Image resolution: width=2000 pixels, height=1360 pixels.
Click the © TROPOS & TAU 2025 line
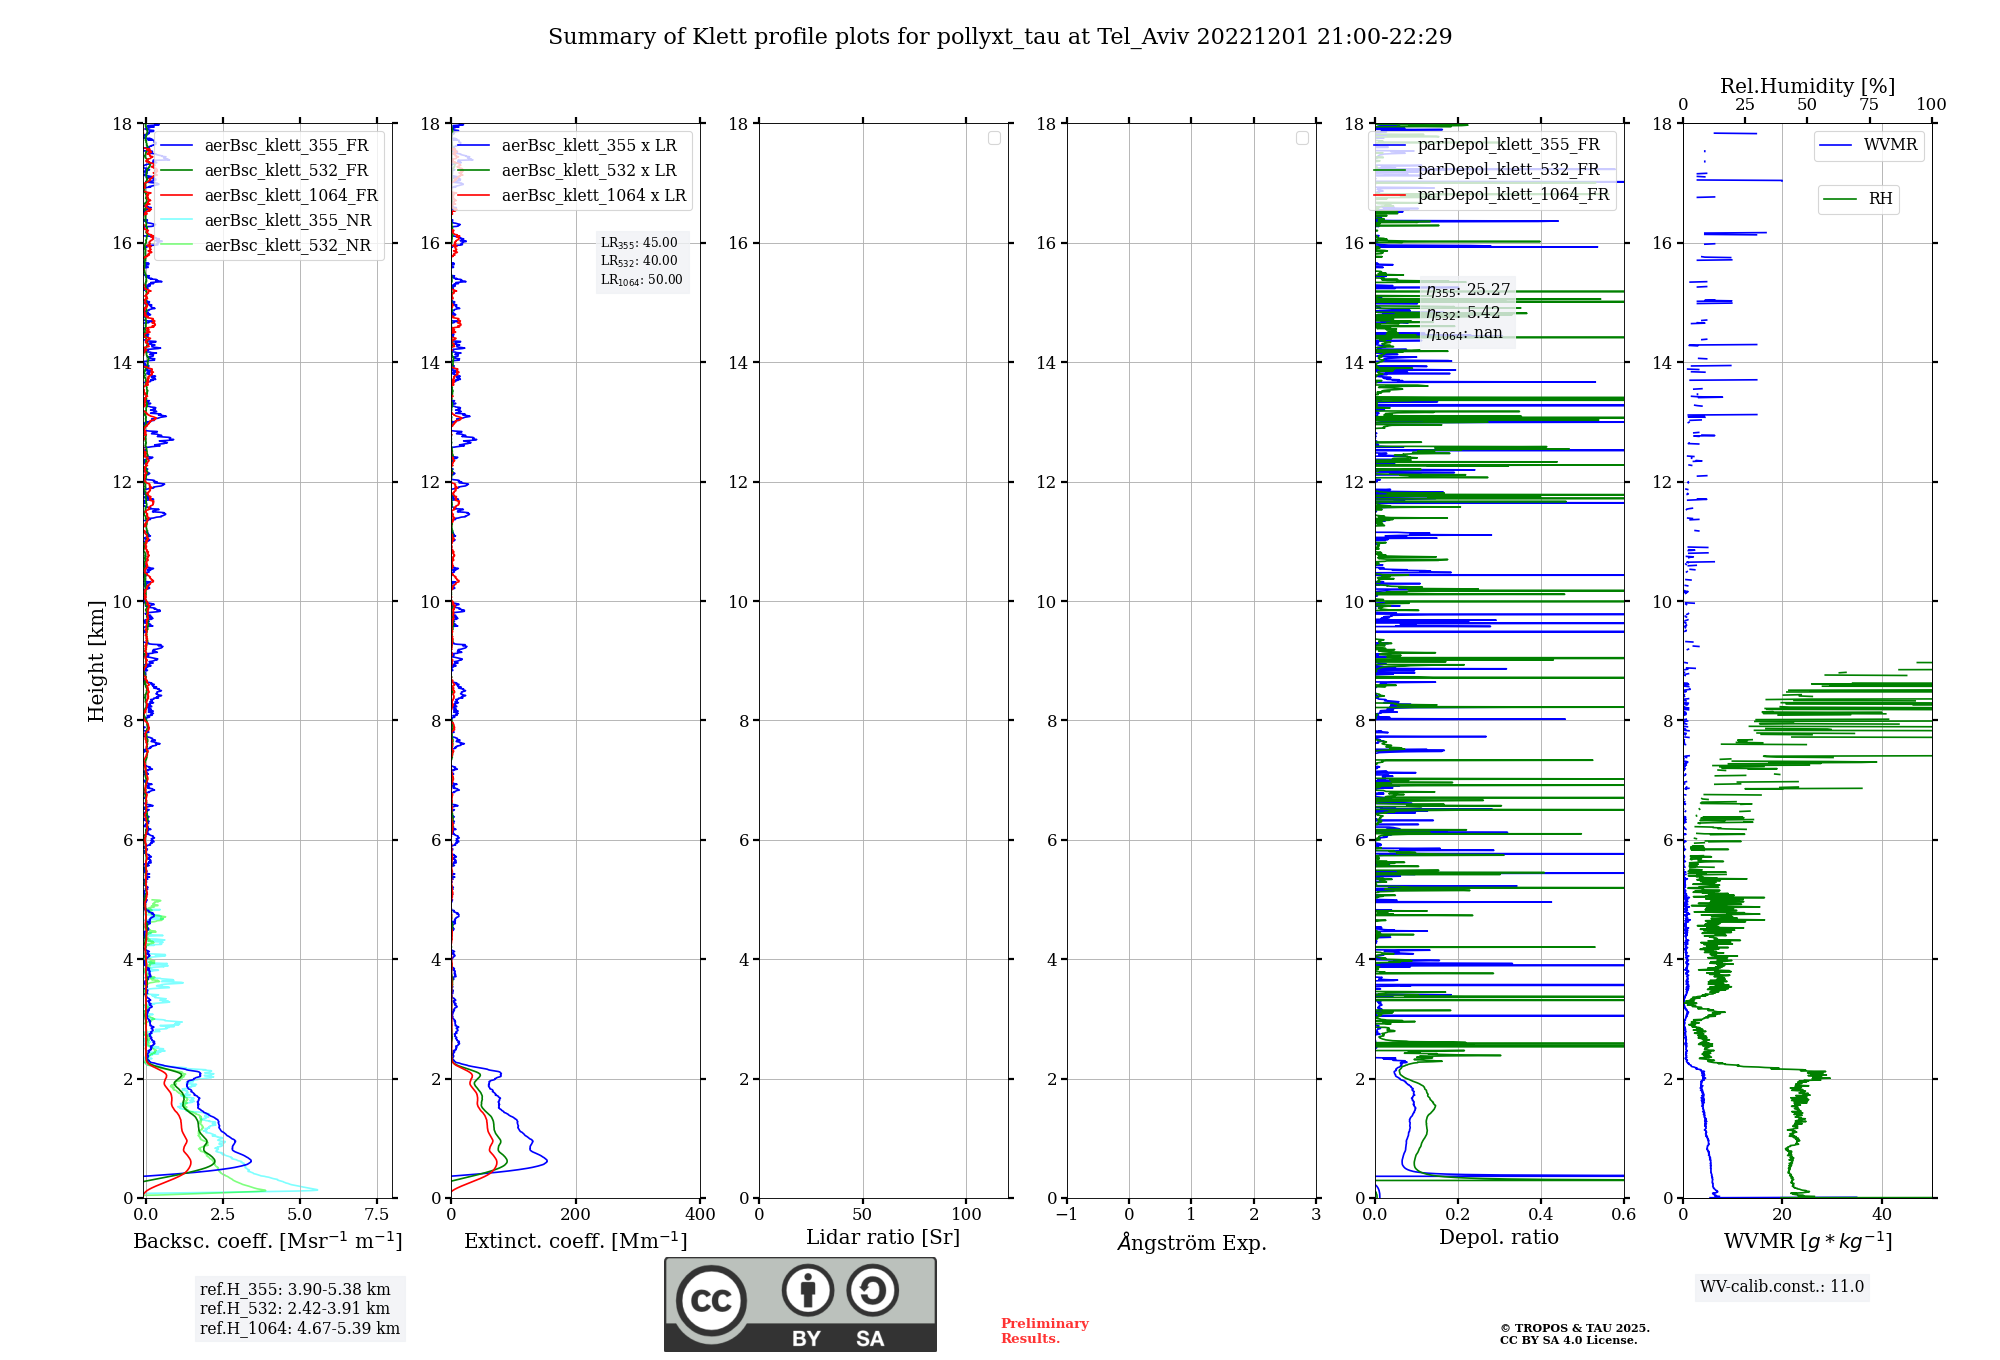point(1575,1328)
